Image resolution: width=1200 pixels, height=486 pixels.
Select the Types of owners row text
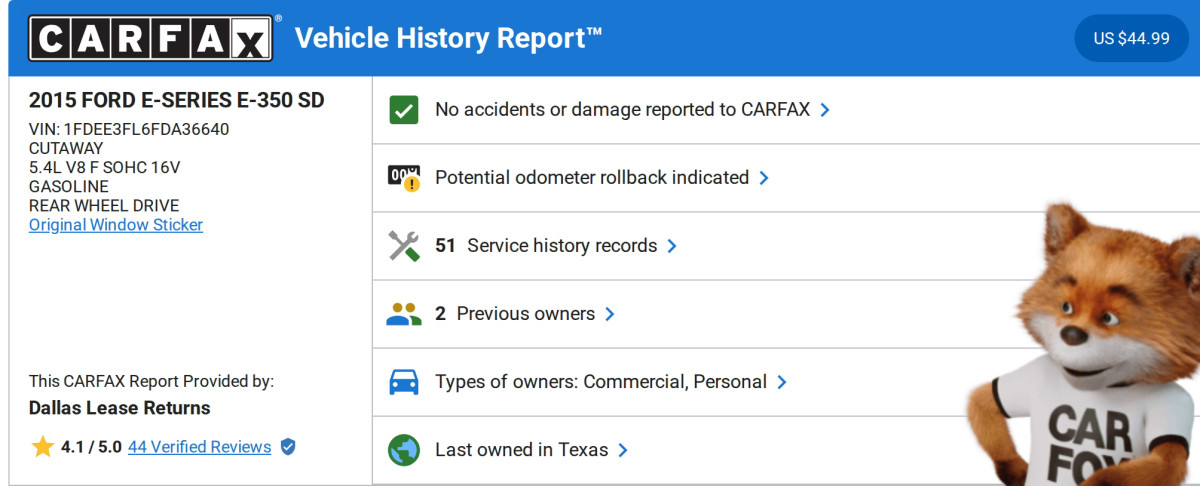(600, 382)
